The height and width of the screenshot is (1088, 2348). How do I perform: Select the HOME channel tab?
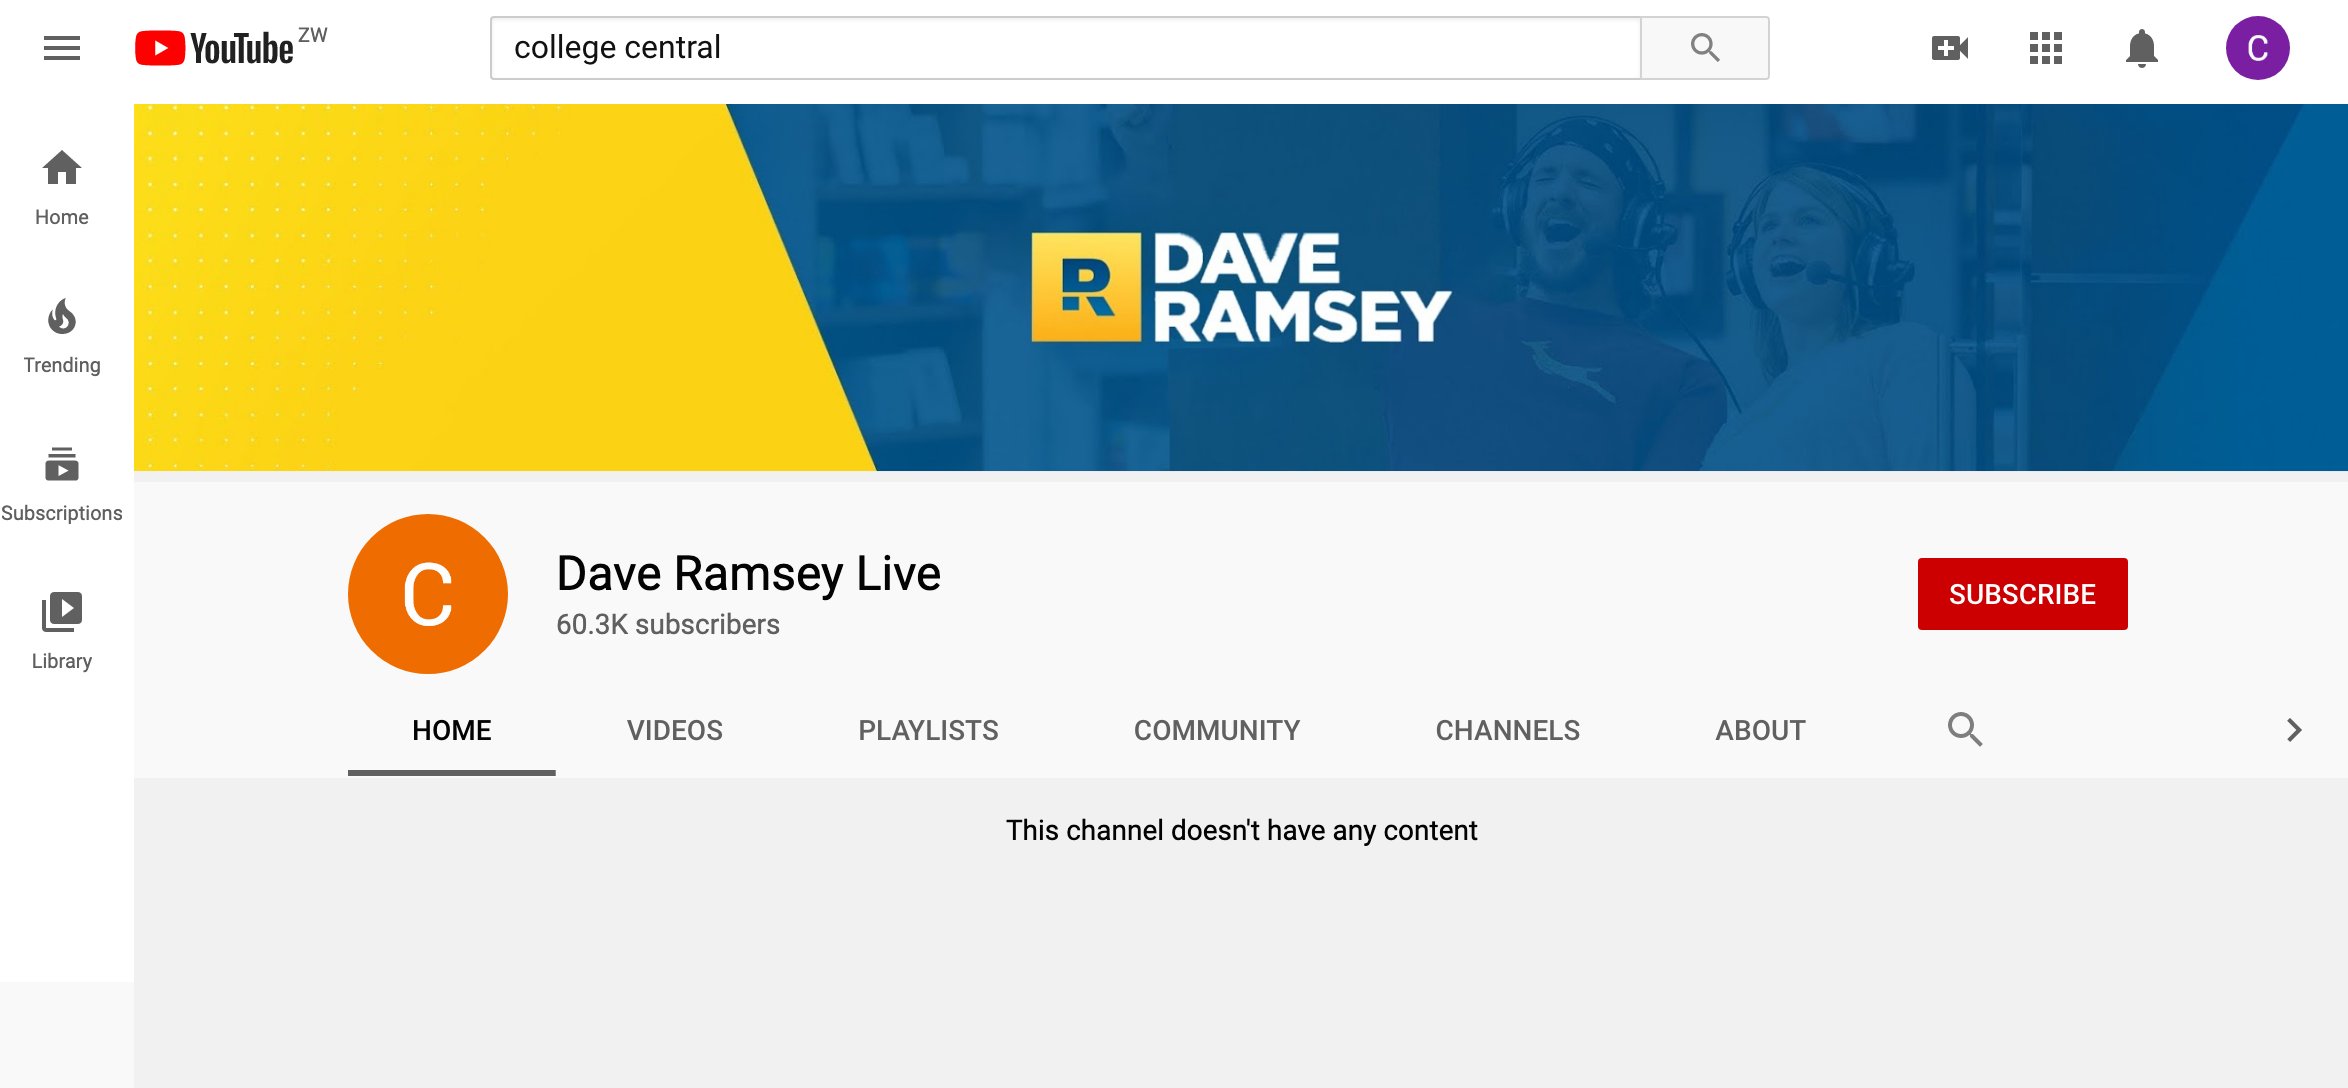pos(452,730)
